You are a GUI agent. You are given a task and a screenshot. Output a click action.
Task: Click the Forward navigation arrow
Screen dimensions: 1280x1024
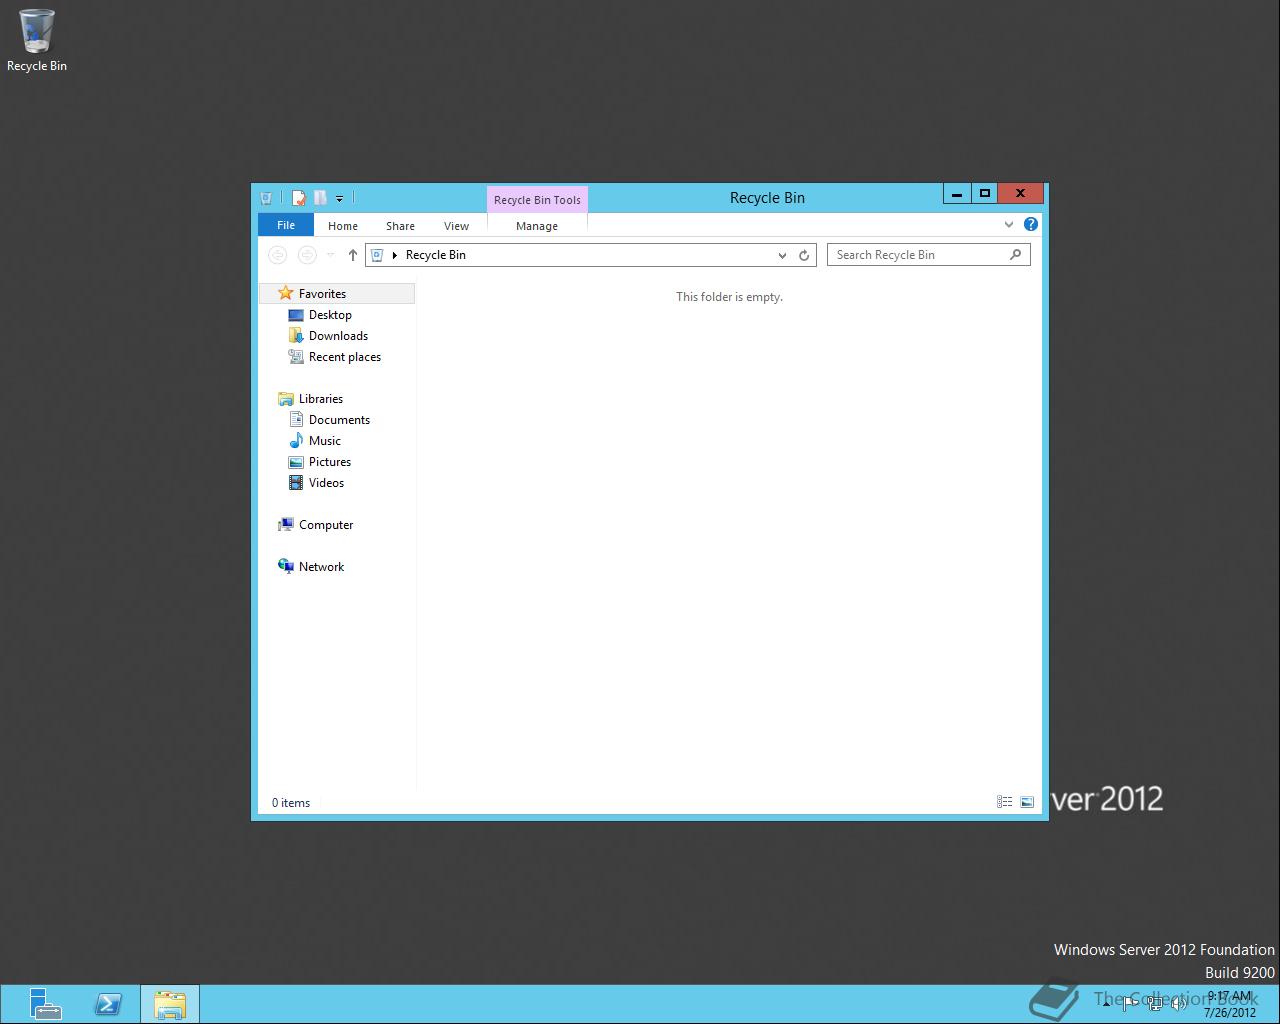click(307, 255)
